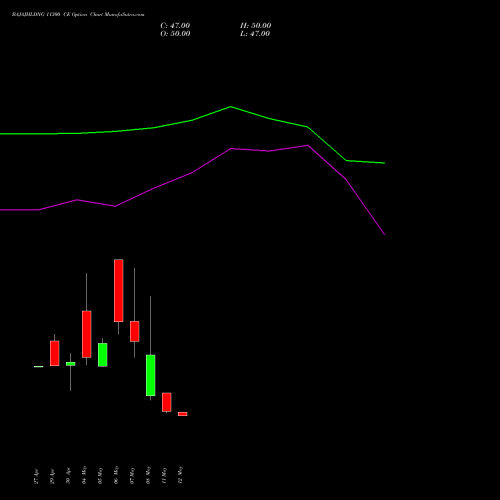Click the '05 May' date axis label

[100, 475]
